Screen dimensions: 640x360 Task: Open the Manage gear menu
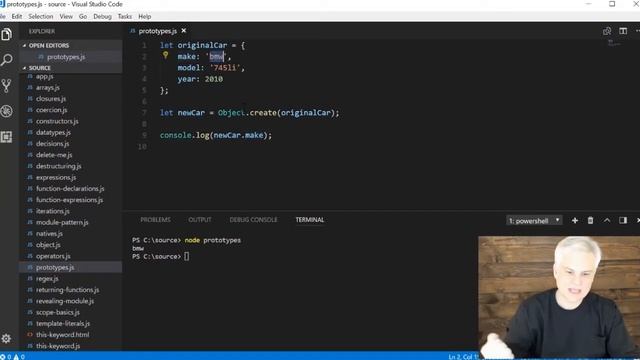click(6, 338)
